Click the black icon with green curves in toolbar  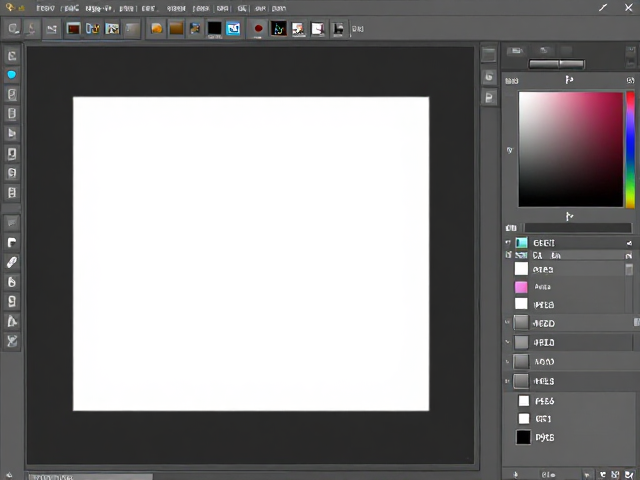[x=279, y=29]
